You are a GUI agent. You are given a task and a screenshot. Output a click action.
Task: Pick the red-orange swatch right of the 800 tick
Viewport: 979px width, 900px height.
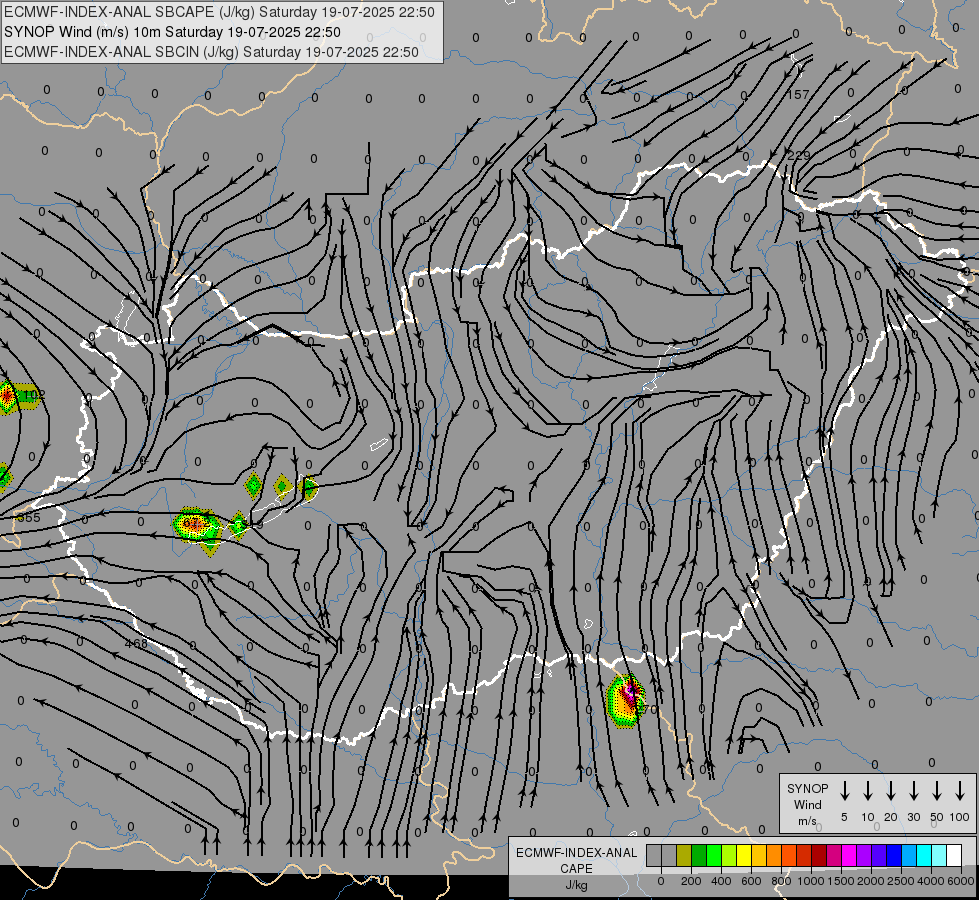789,855
